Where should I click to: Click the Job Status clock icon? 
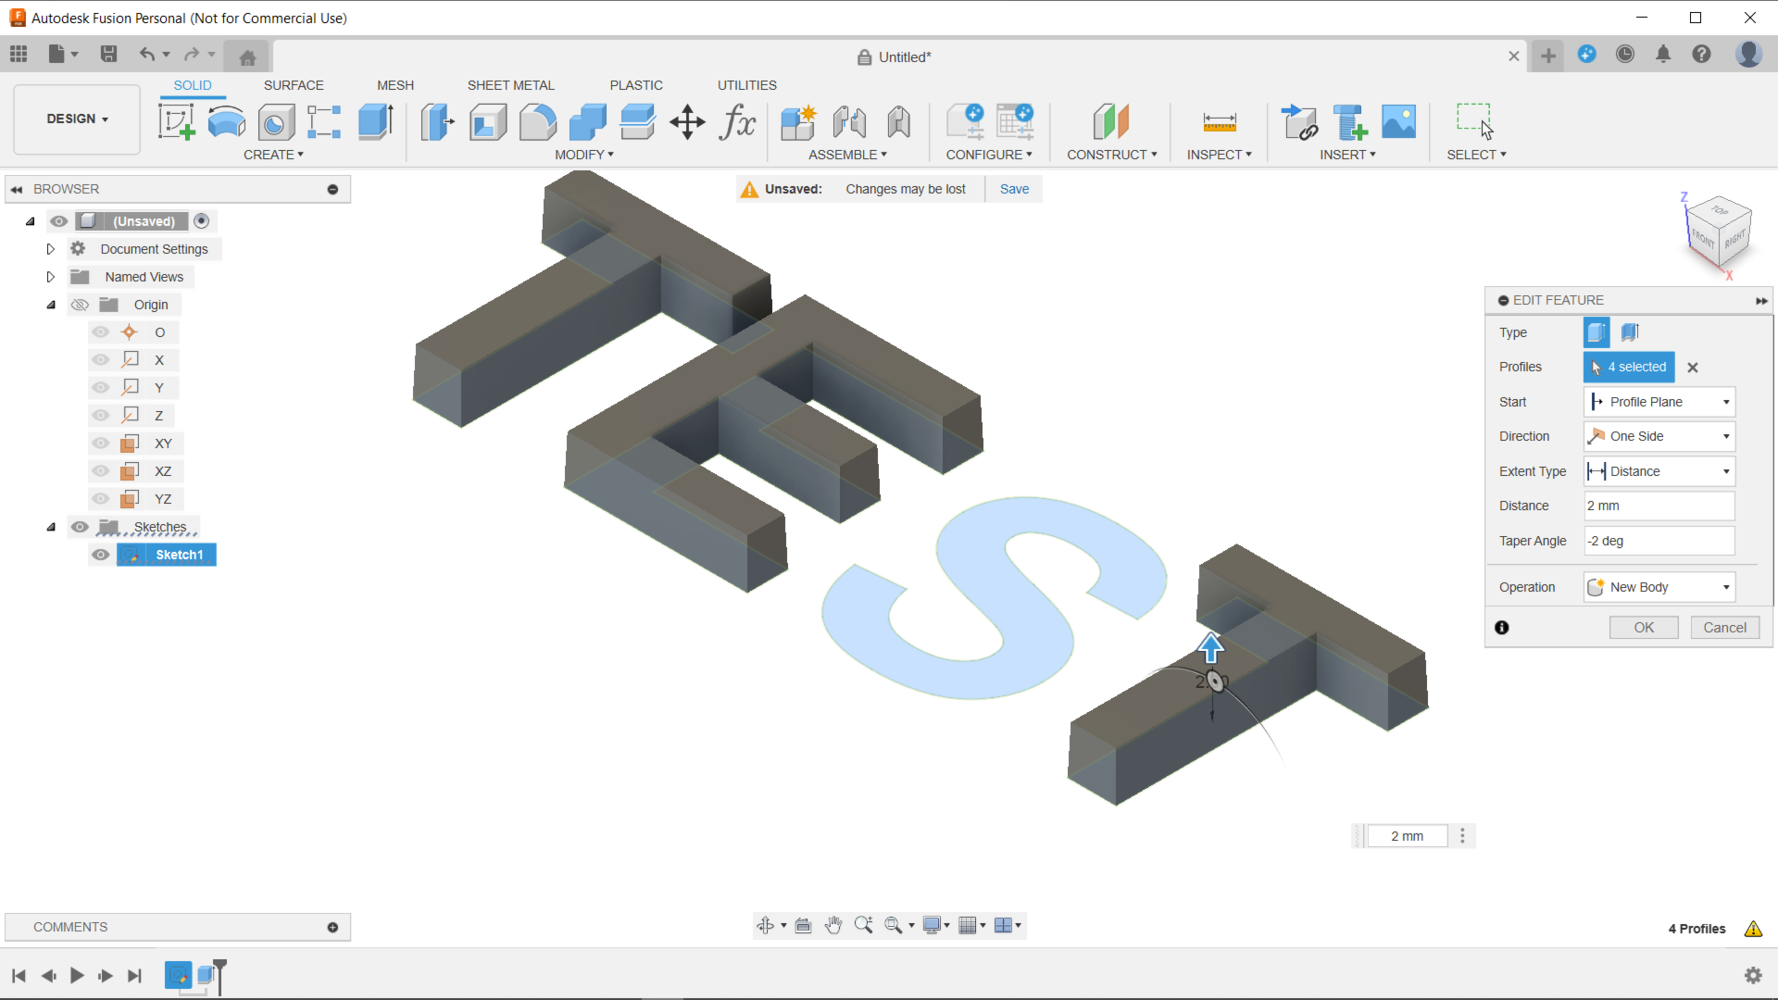(1625, 54)
